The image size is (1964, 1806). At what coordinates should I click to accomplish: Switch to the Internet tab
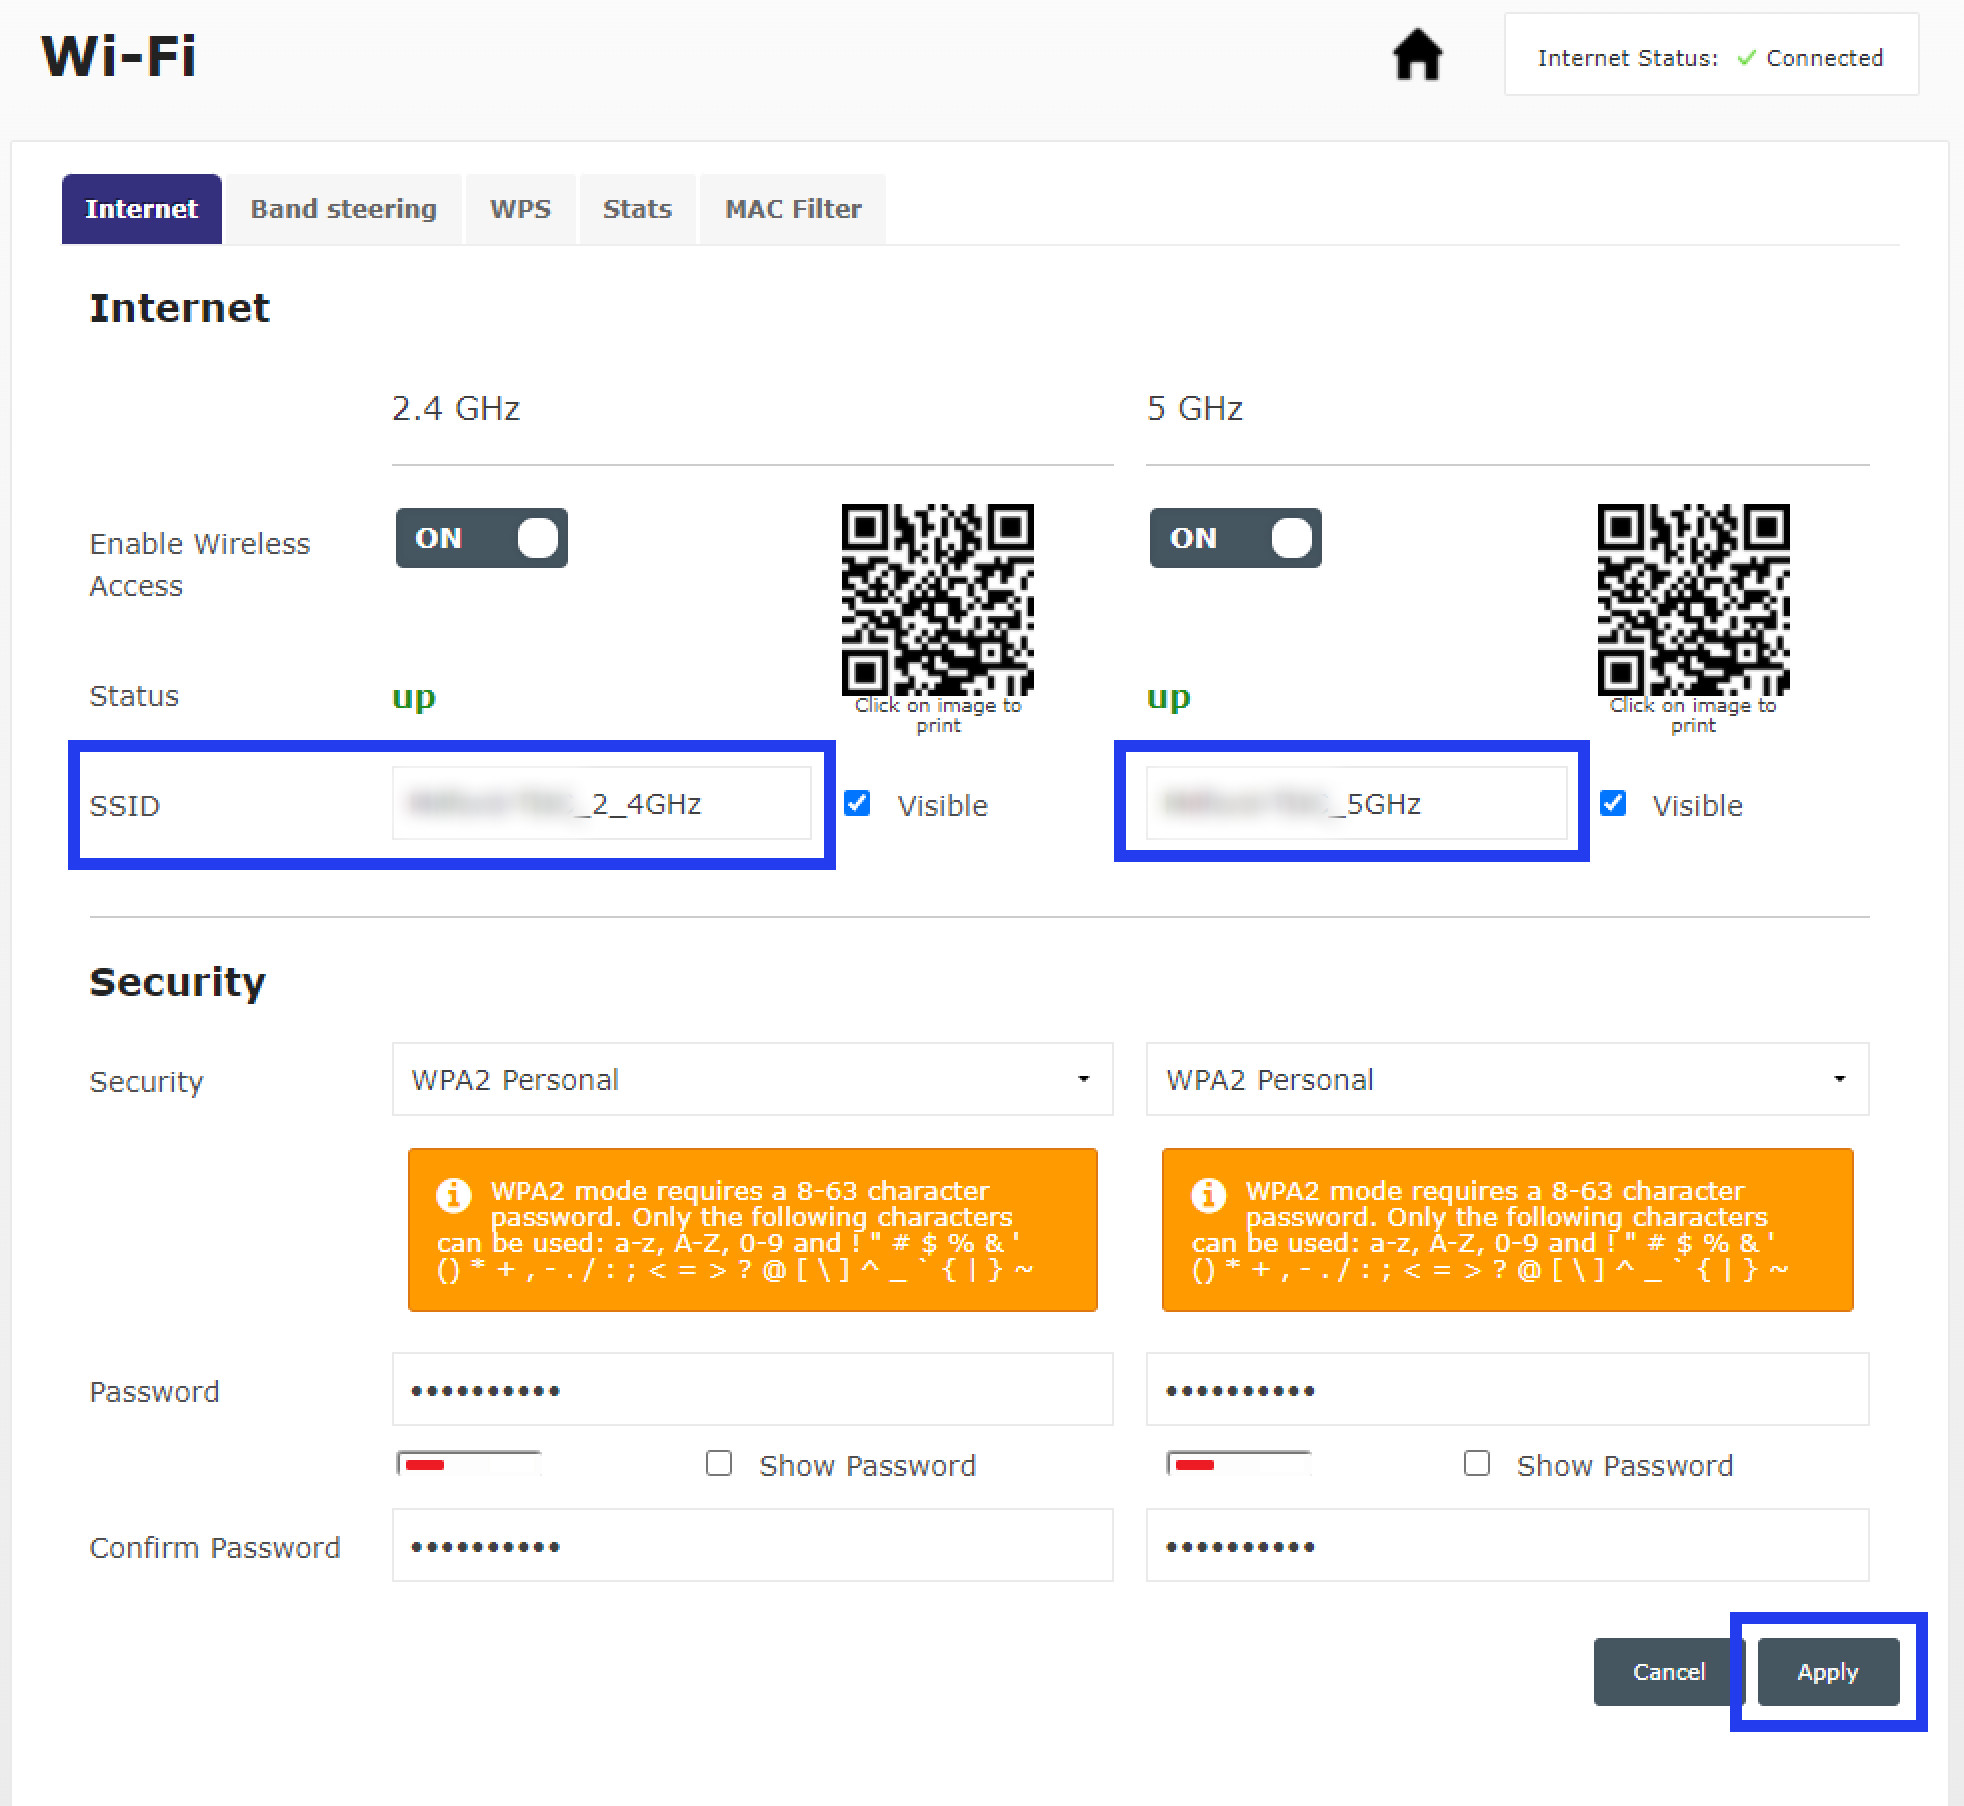pos(141,209)
